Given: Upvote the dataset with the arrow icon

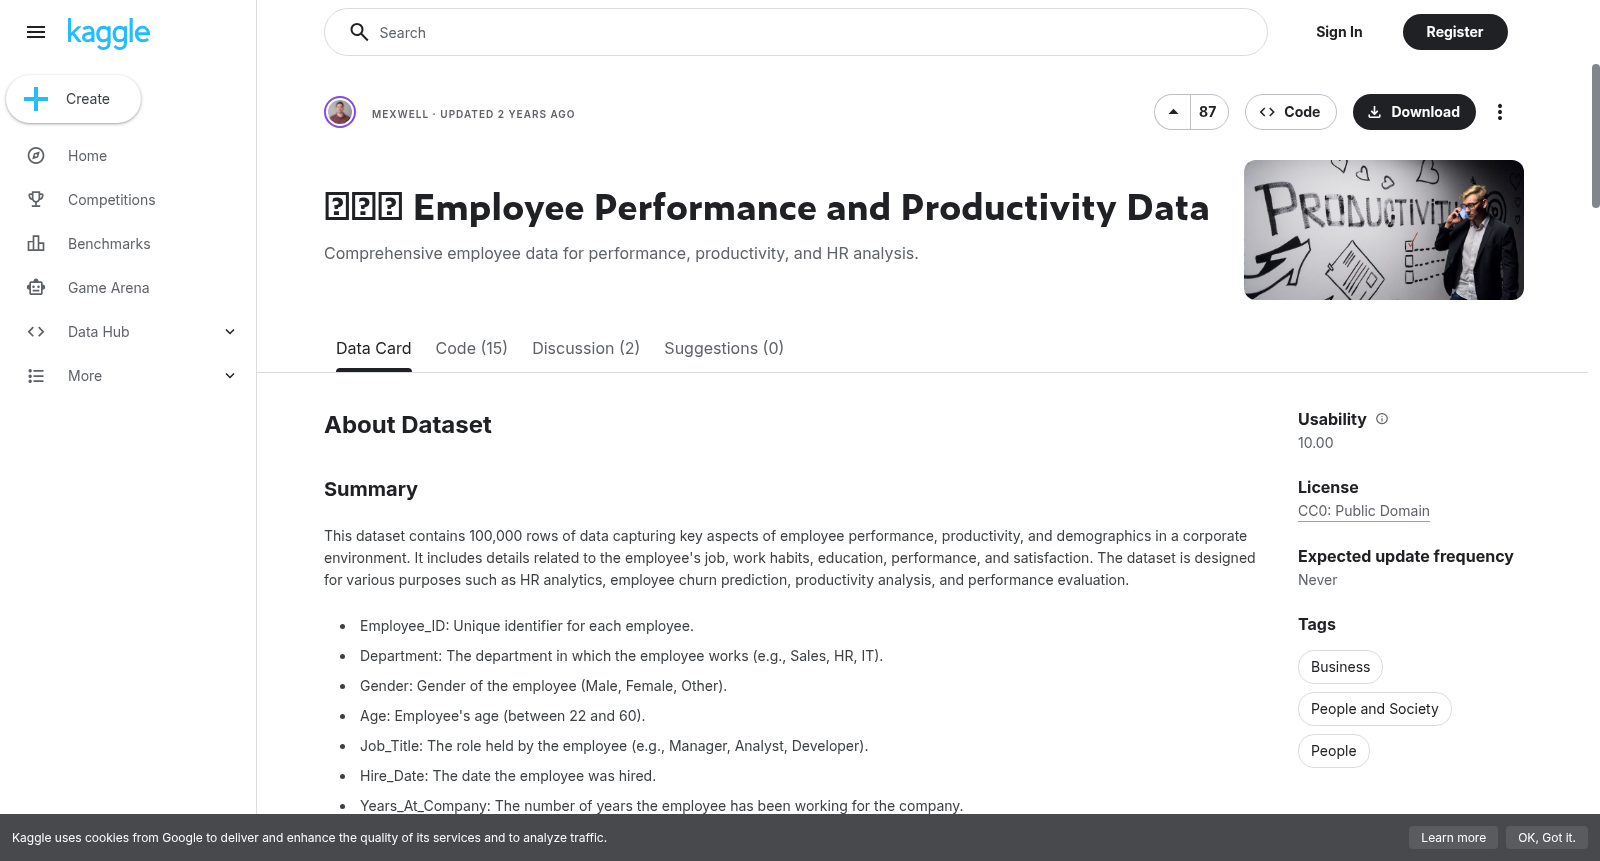Looking at the screenshot, I should tap(1173, 112).
